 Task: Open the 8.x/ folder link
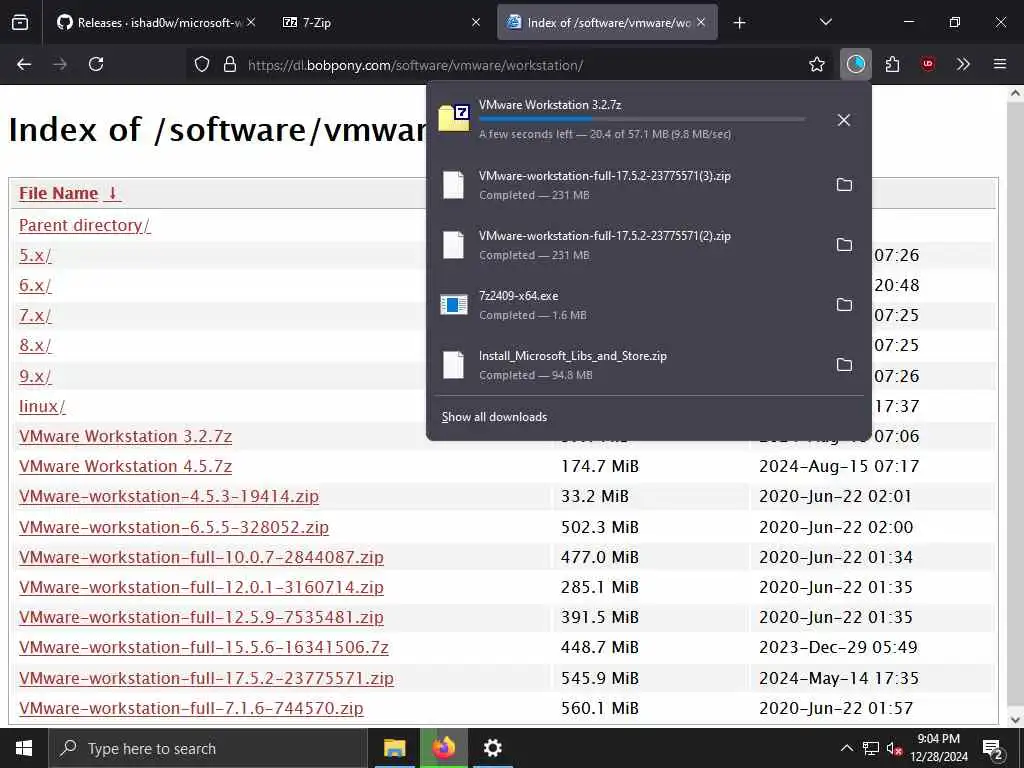(35, 345)
